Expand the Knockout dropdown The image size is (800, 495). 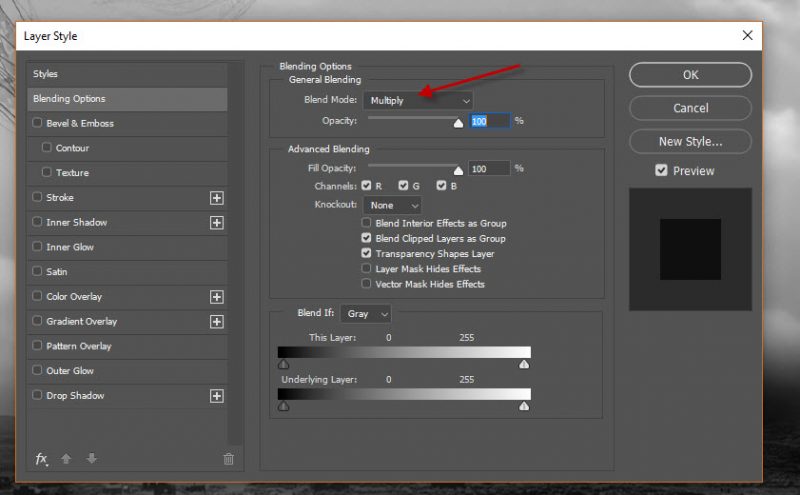coord(393,205)
